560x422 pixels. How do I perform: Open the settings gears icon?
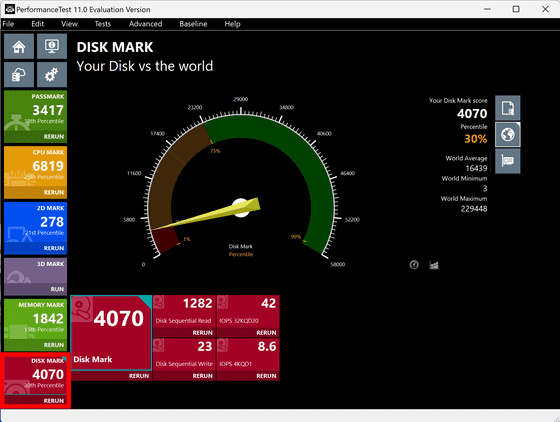click(x=52, y=75)
